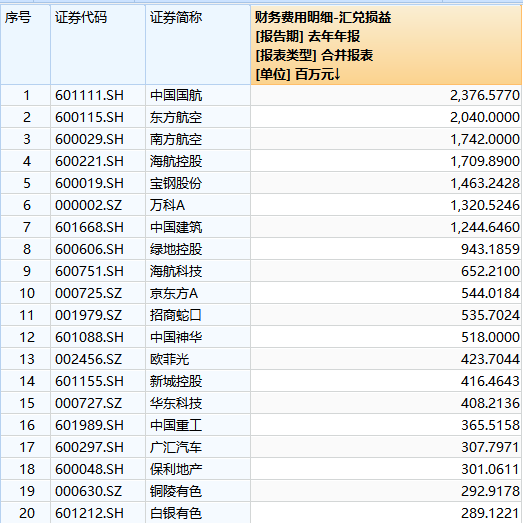Select stock name 保利地产
The image size is (523, 523).
click(176, 470)
